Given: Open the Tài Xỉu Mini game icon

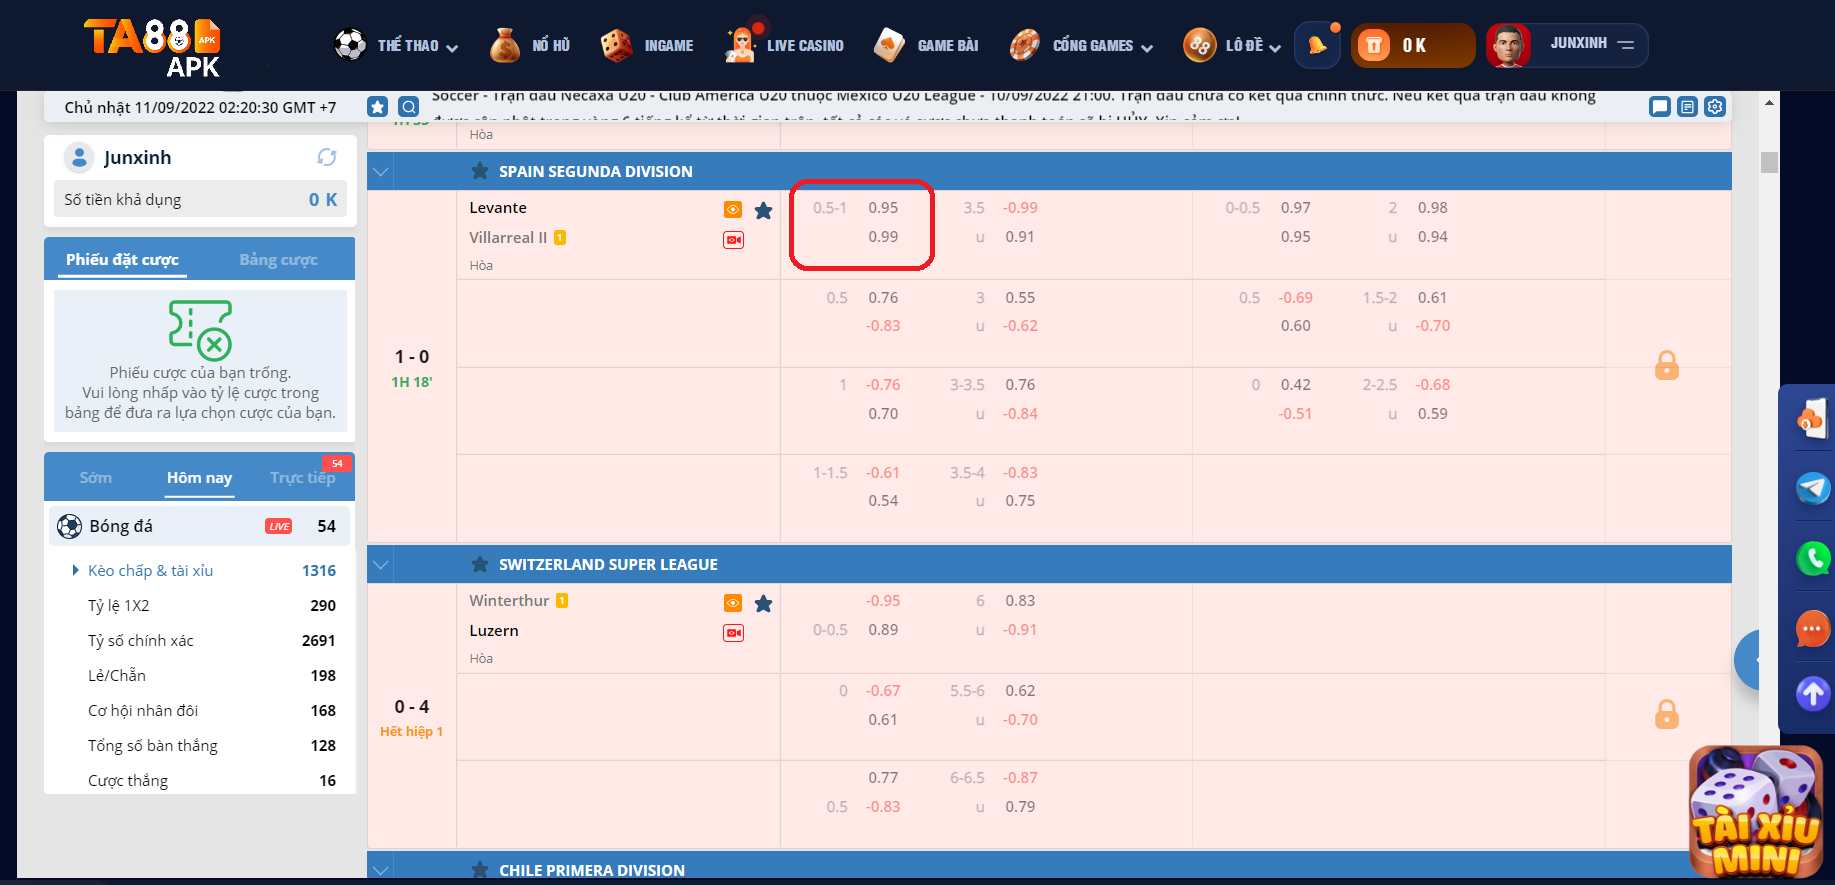Looking at the screenshot, I should (1755, 812).
